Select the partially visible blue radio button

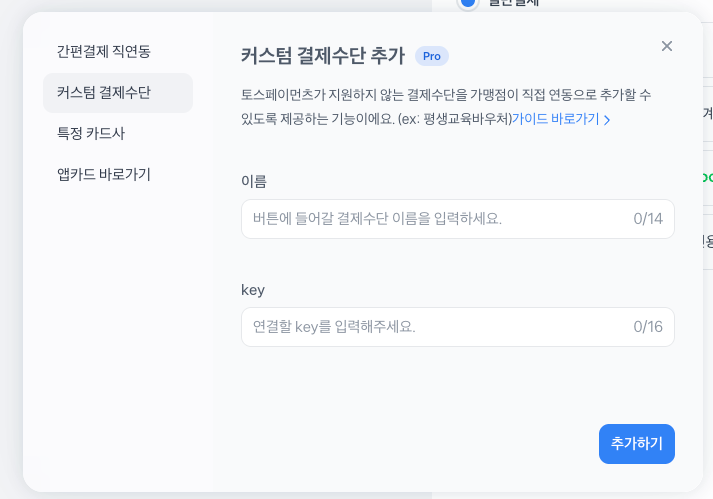pyautogui.click(x=467, y=4)
